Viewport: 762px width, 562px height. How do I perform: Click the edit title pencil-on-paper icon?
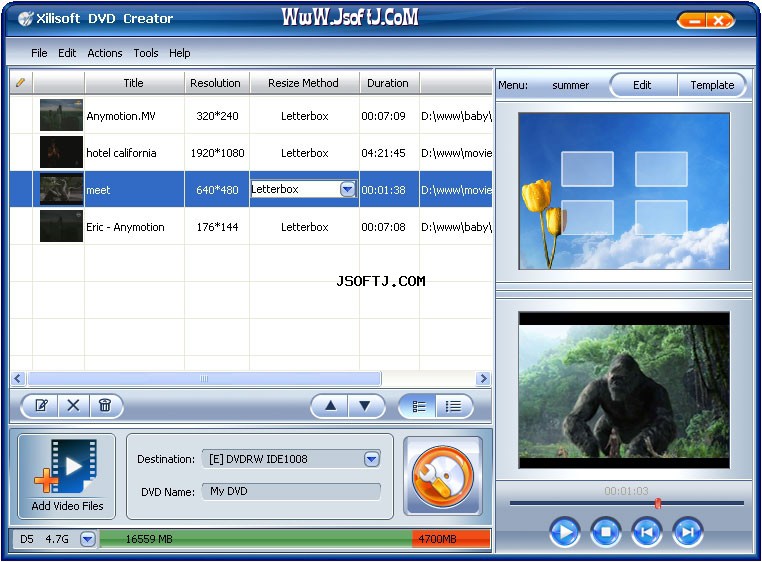41,405
